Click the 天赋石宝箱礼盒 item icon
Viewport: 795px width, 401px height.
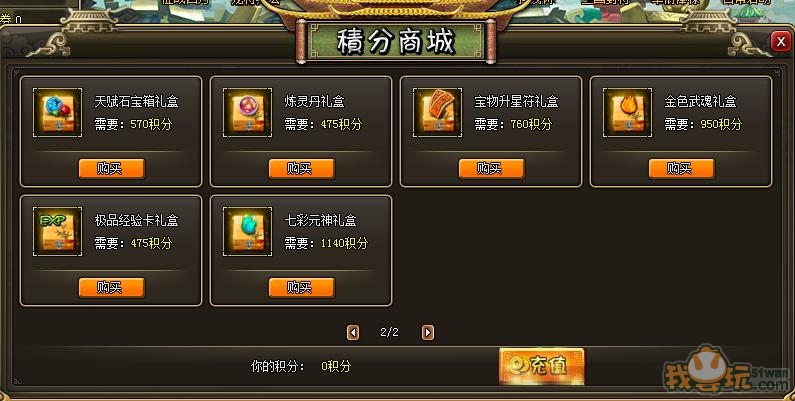tap(57, 113)
